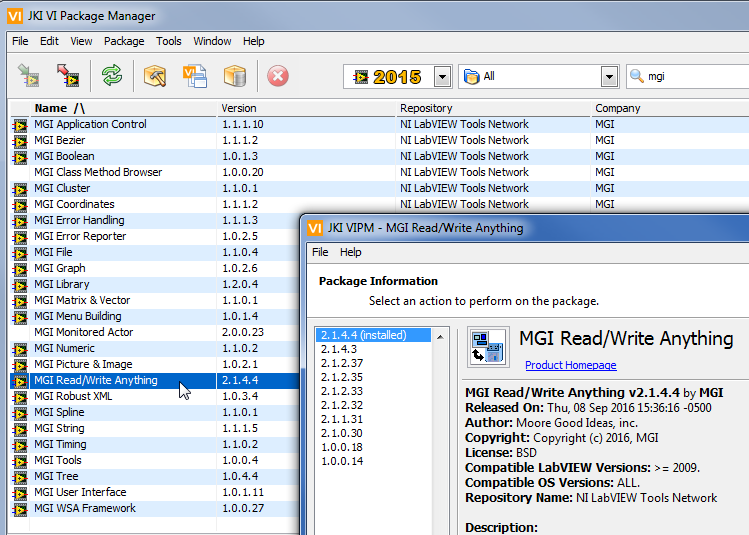
Task: Click the magnifier icon in search box
Action: pos(637,76)
